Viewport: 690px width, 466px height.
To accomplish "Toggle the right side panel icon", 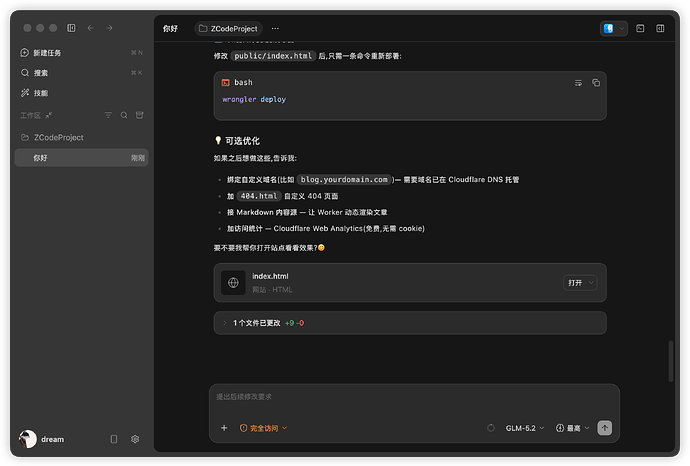I will click(660, 29).
